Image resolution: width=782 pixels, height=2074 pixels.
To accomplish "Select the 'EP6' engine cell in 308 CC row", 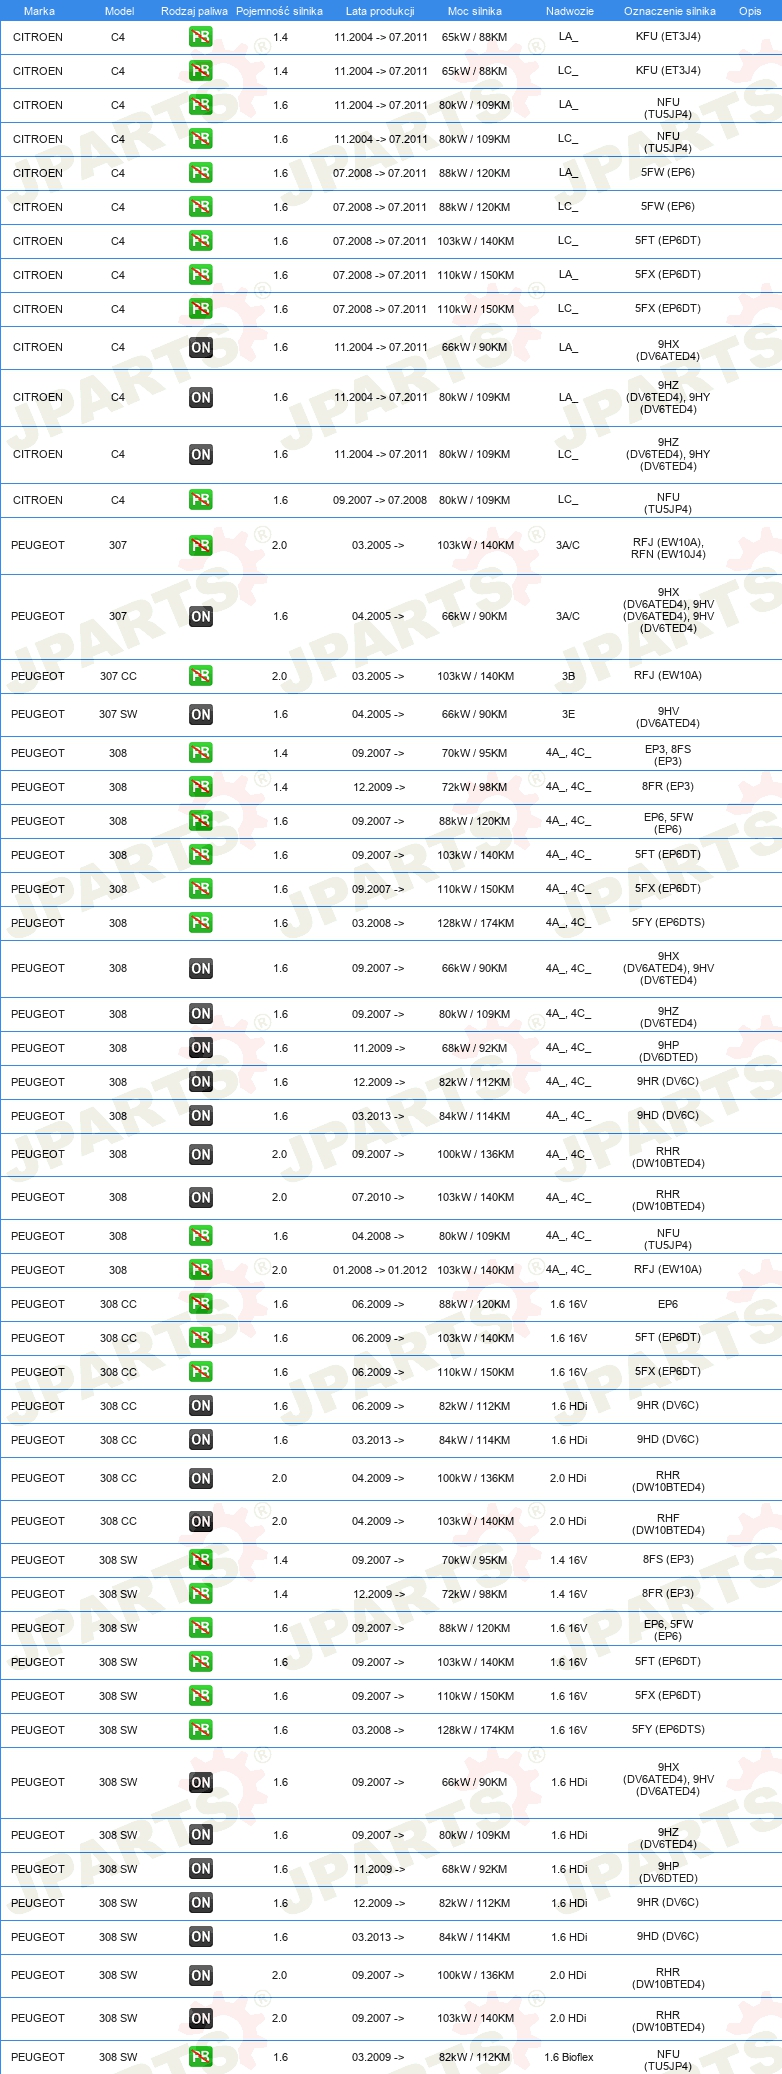I will [x=668, y=1305].
